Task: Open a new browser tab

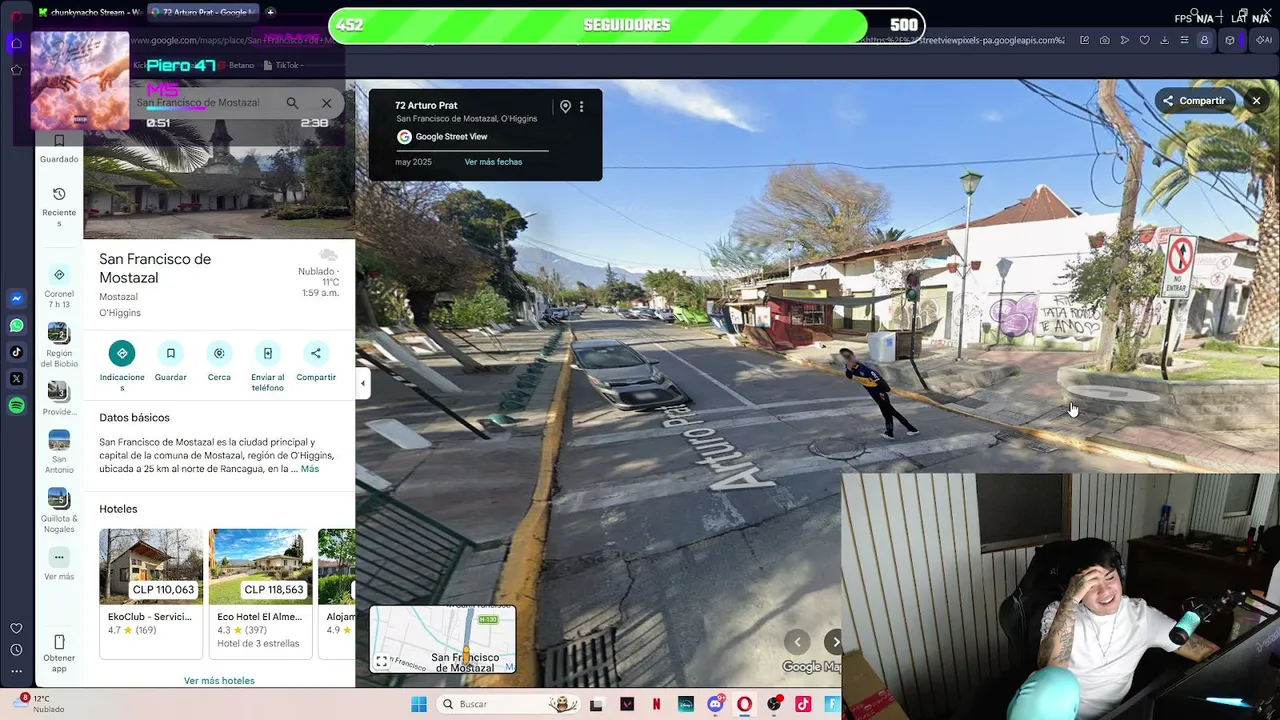Action: [x=270, y=13]
